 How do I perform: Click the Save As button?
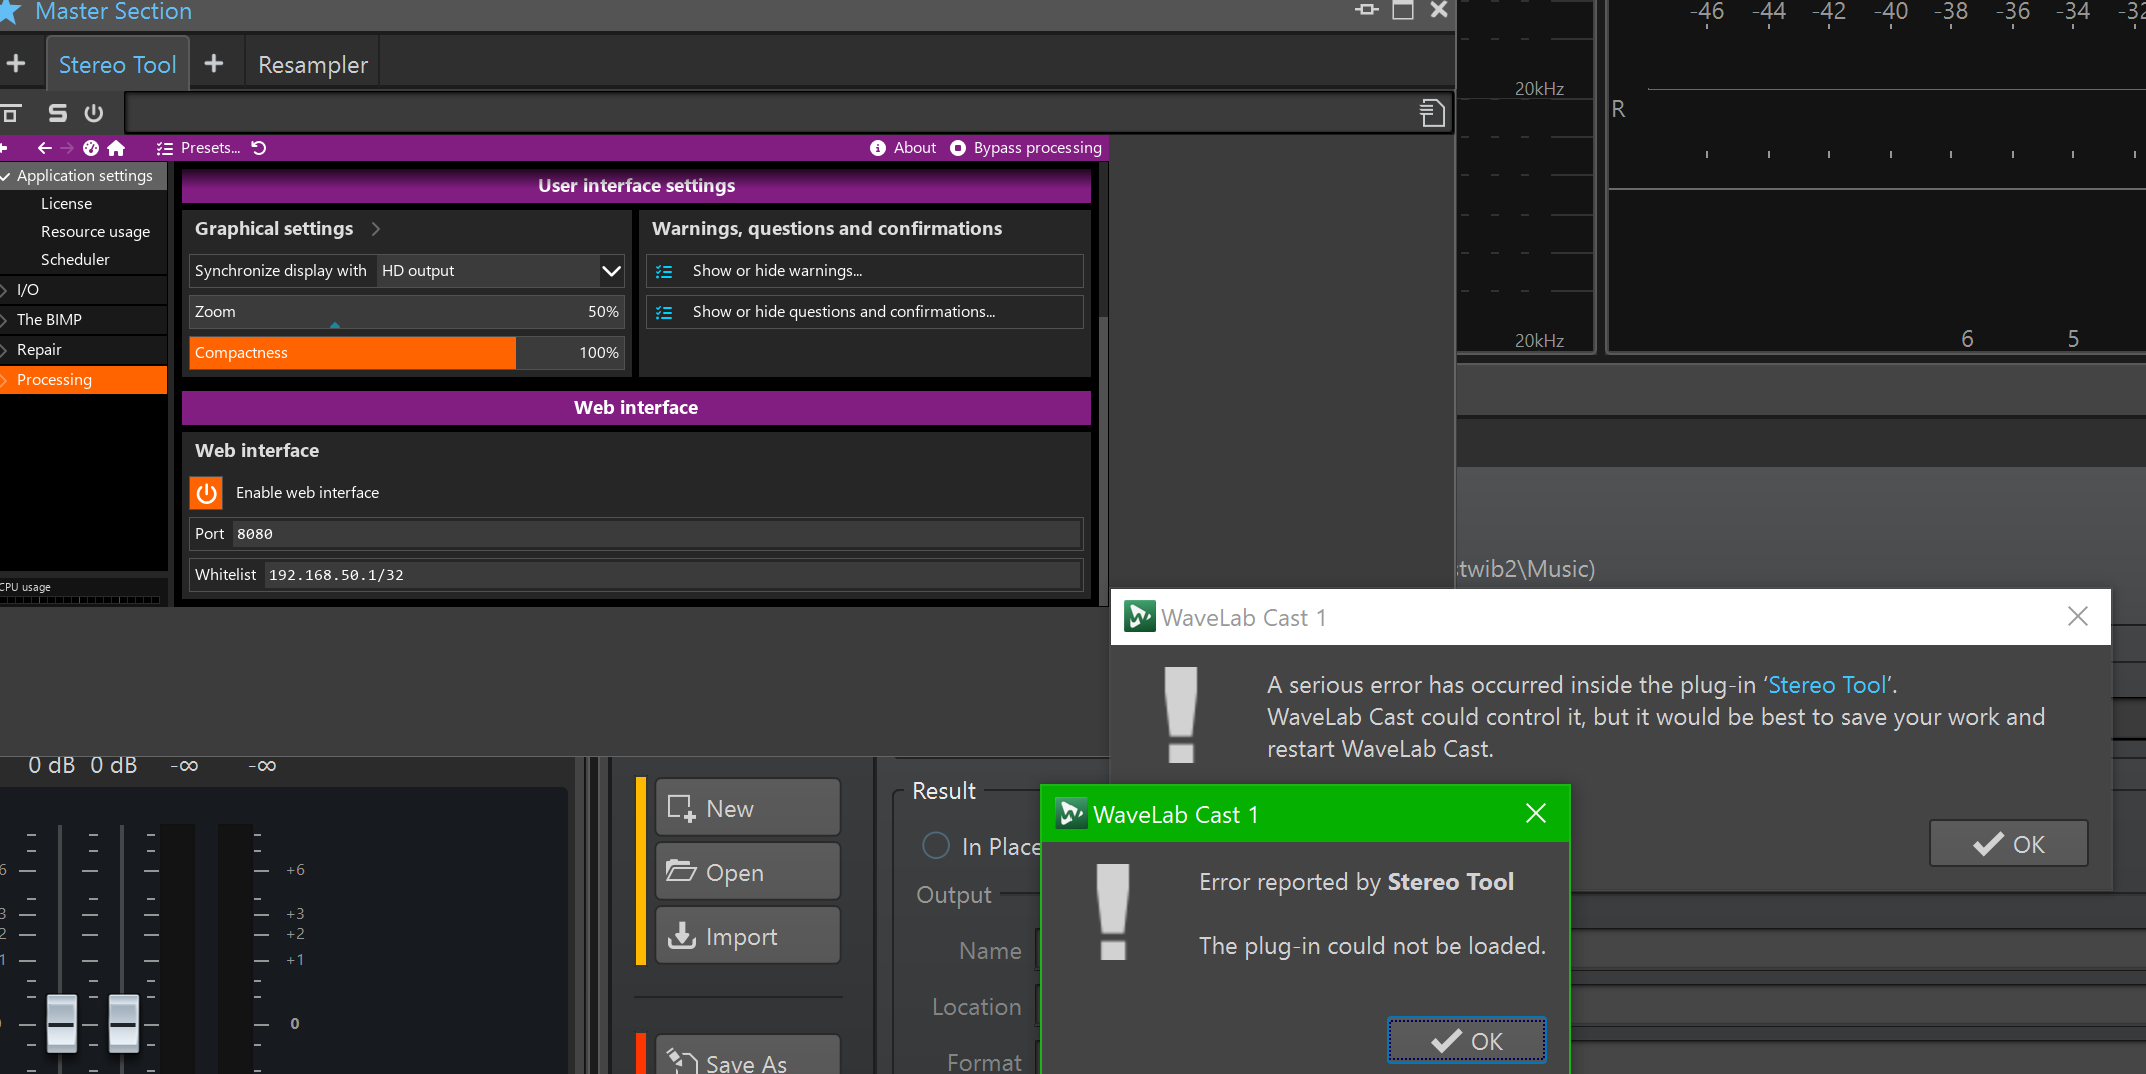coord(748,1056)
